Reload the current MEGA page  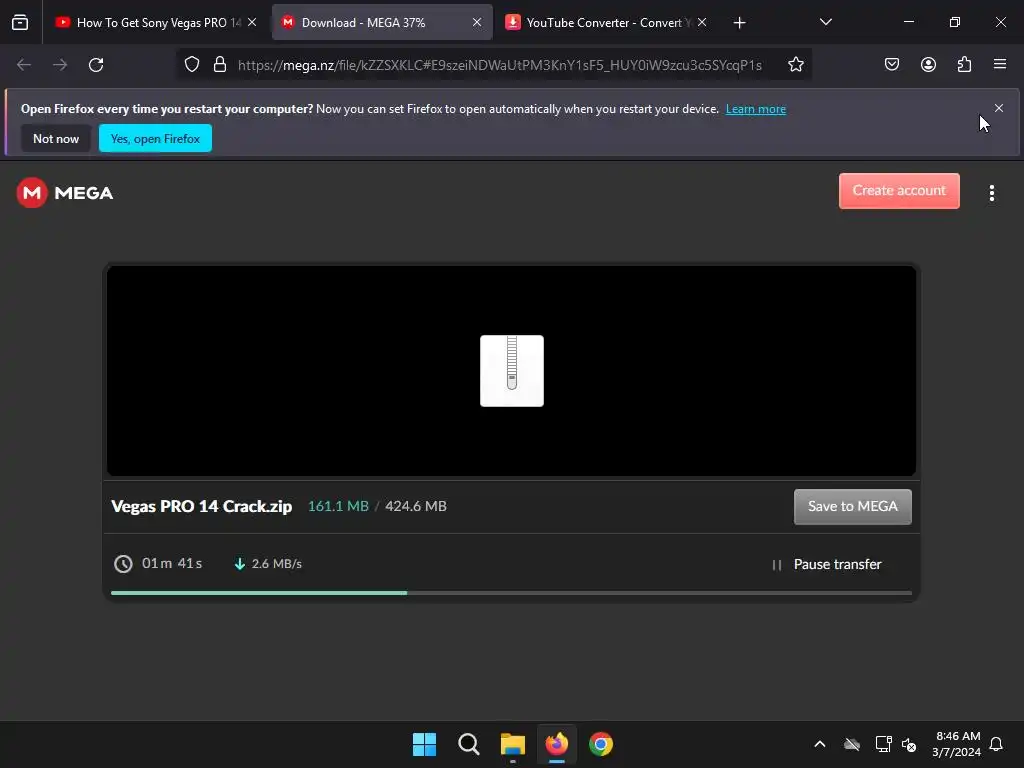(96, 65)
